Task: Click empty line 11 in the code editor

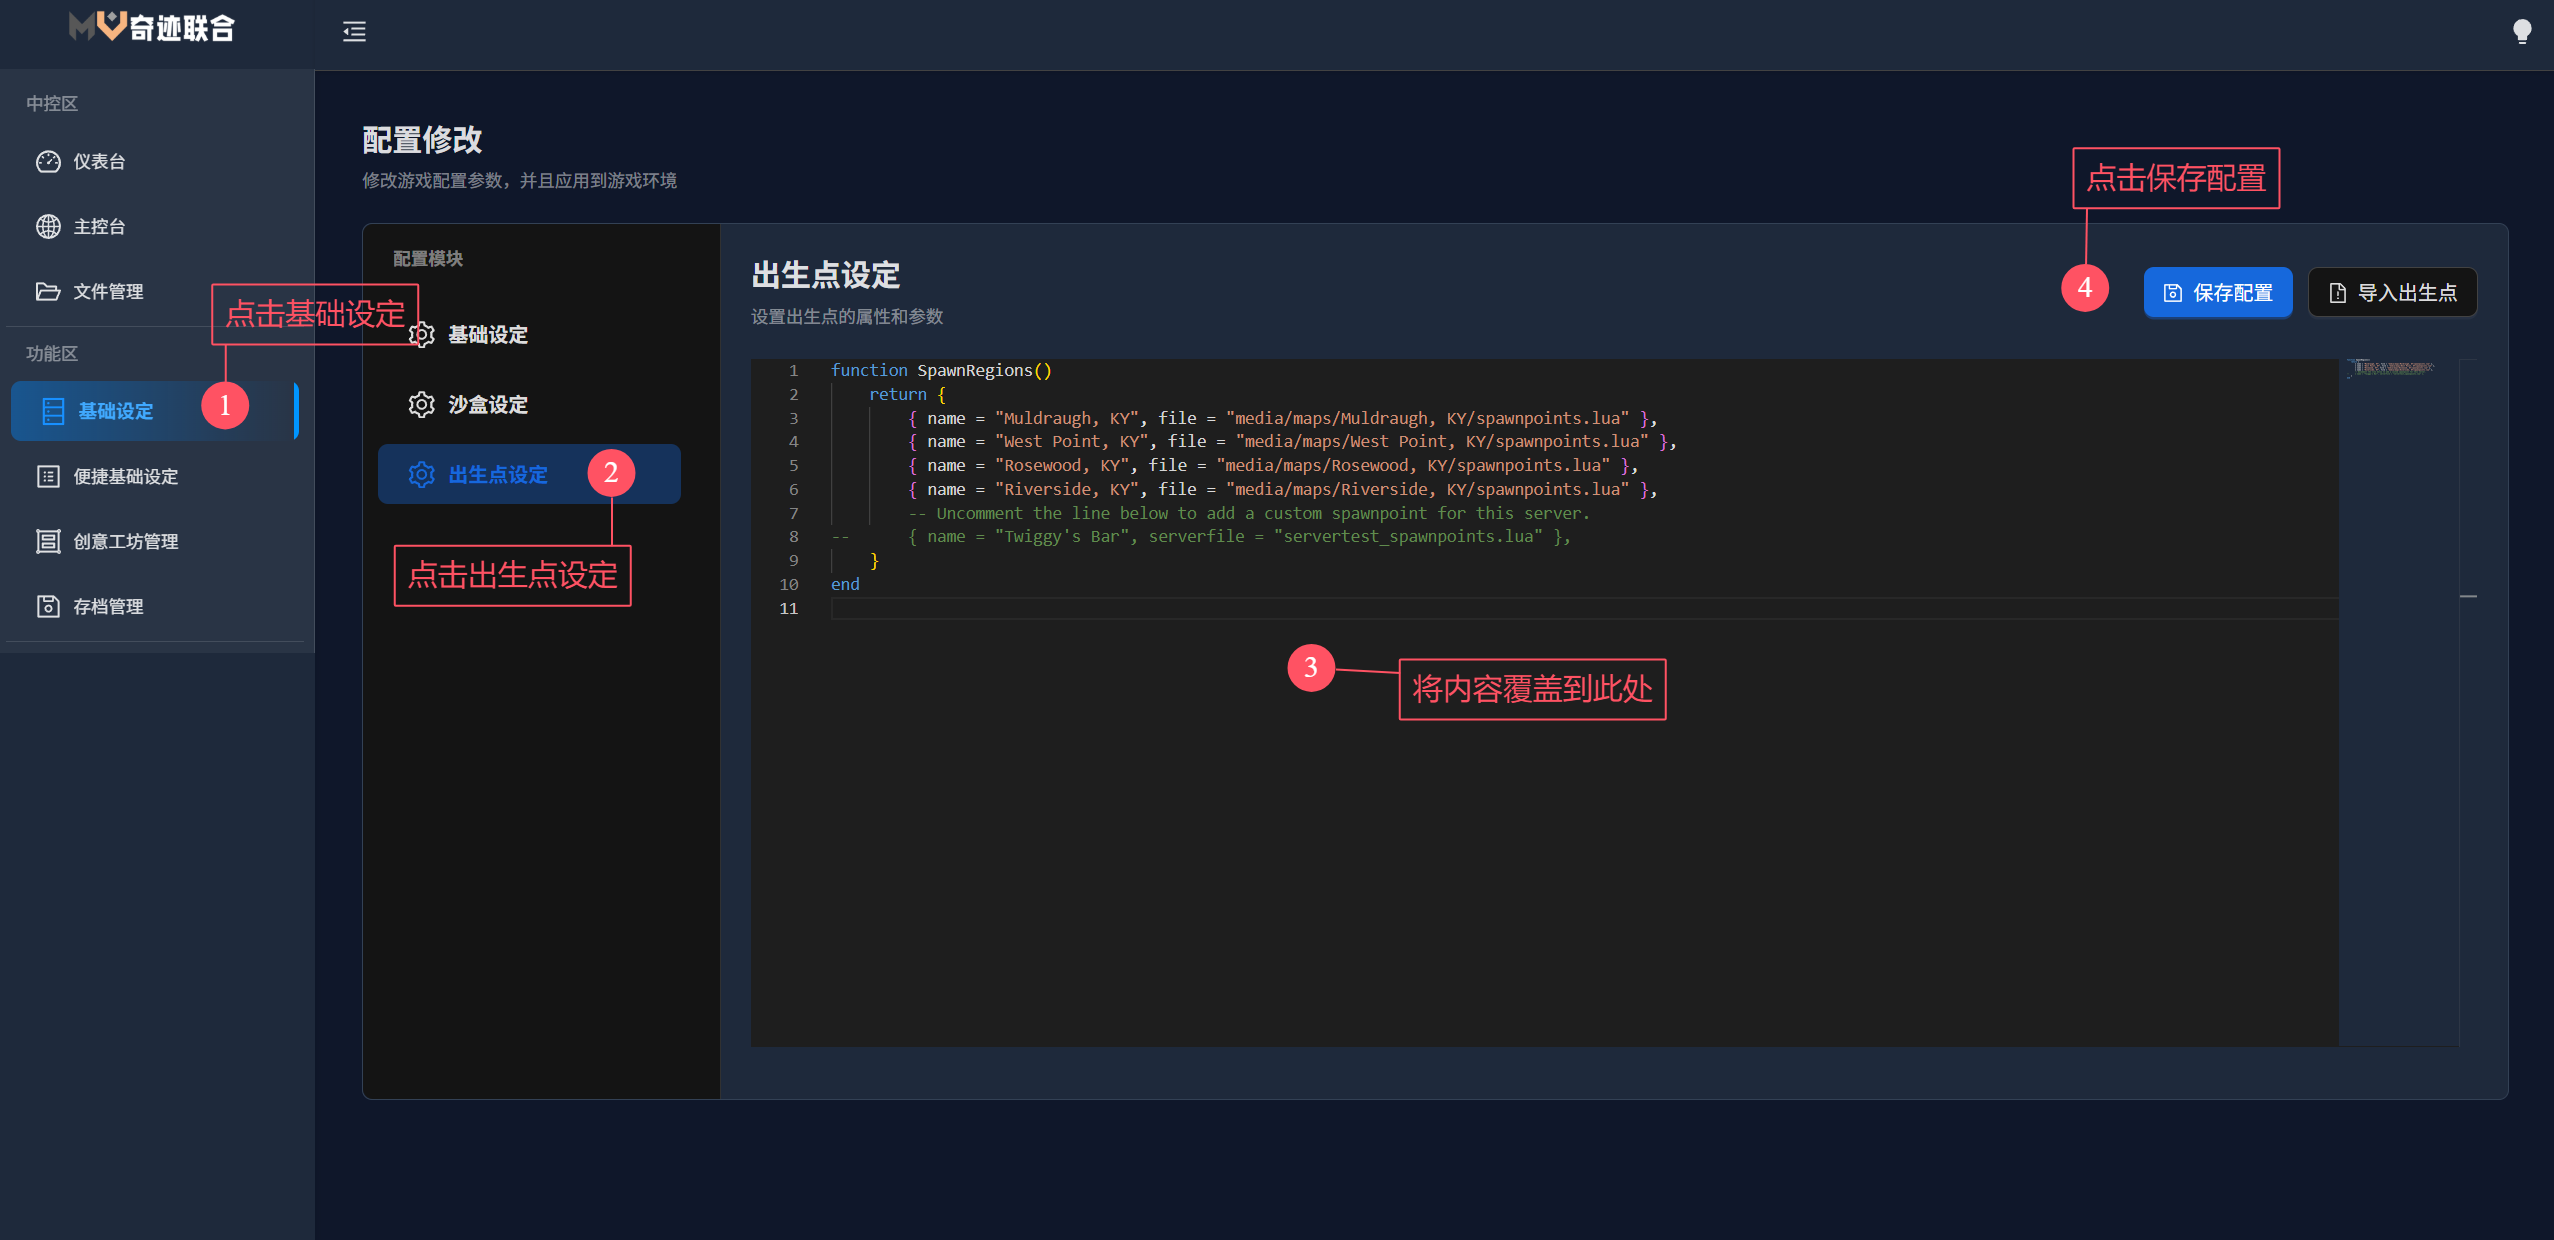Action: [x=1200, y=609]
